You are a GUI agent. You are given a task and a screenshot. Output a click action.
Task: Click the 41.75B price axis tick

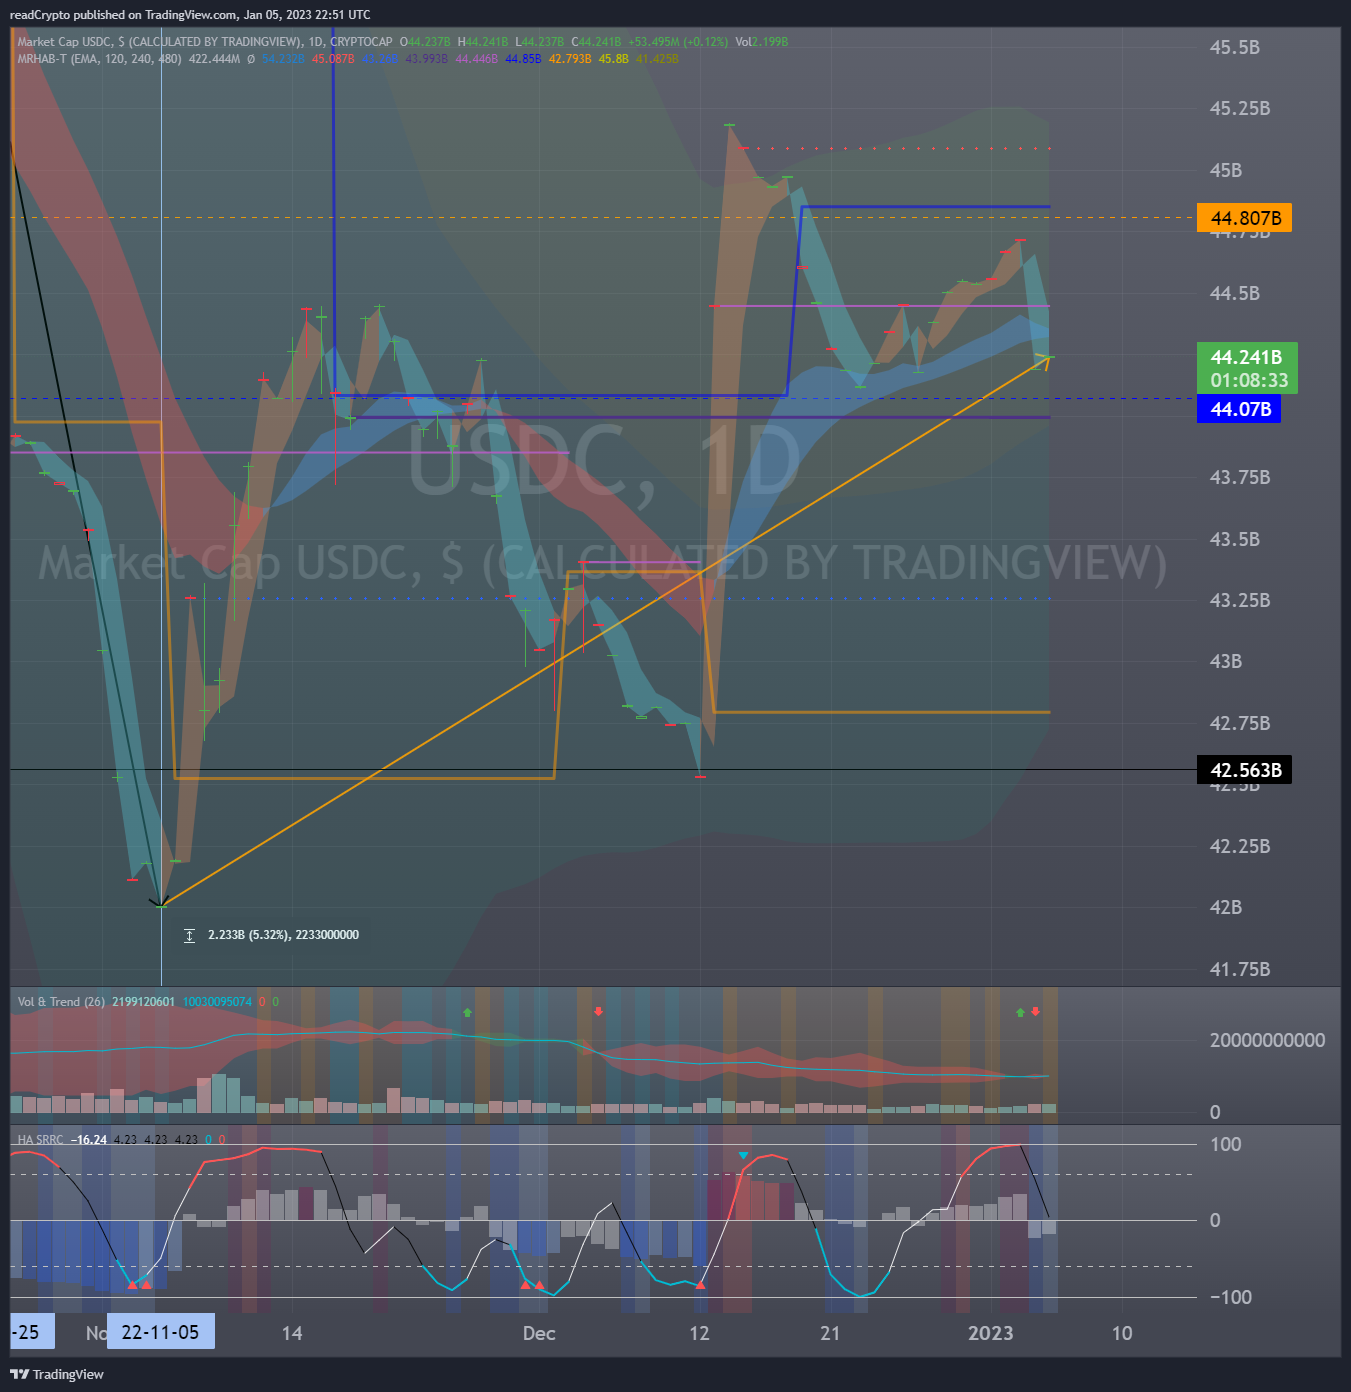[x=1240, y=969]
